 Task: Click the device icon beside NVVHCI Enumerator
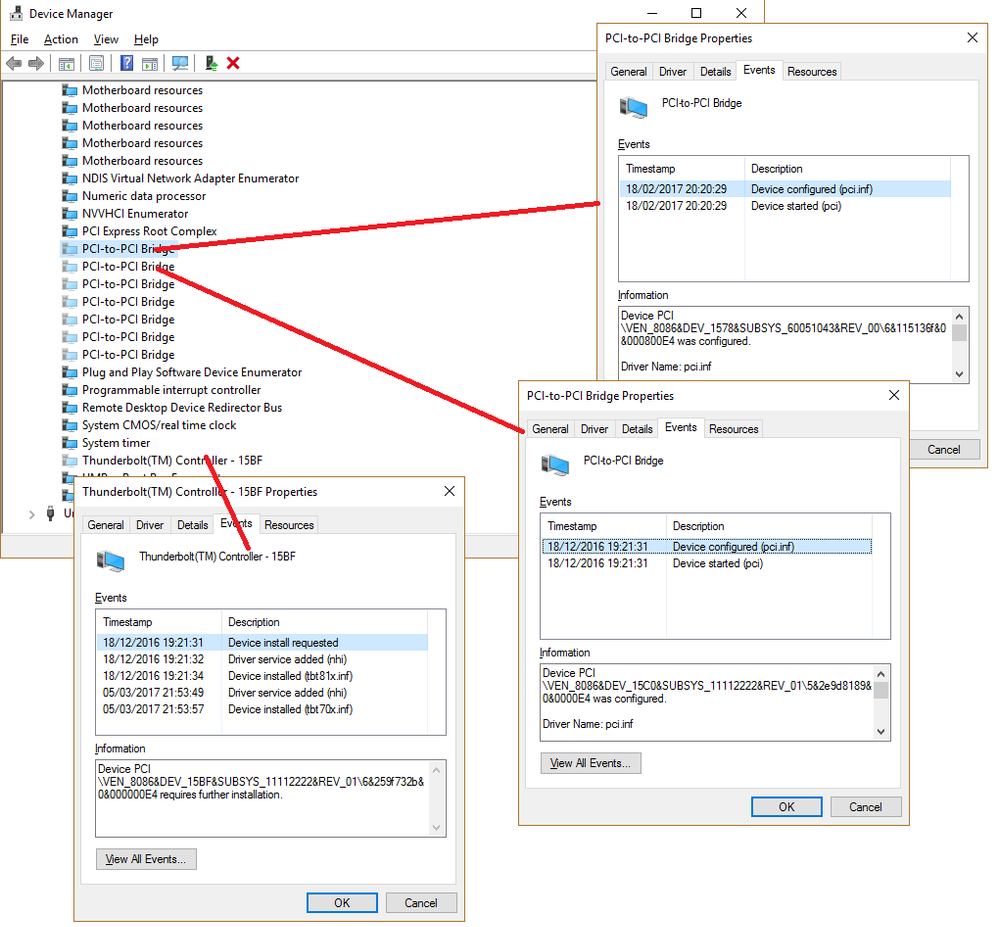[x=69, y=214]
